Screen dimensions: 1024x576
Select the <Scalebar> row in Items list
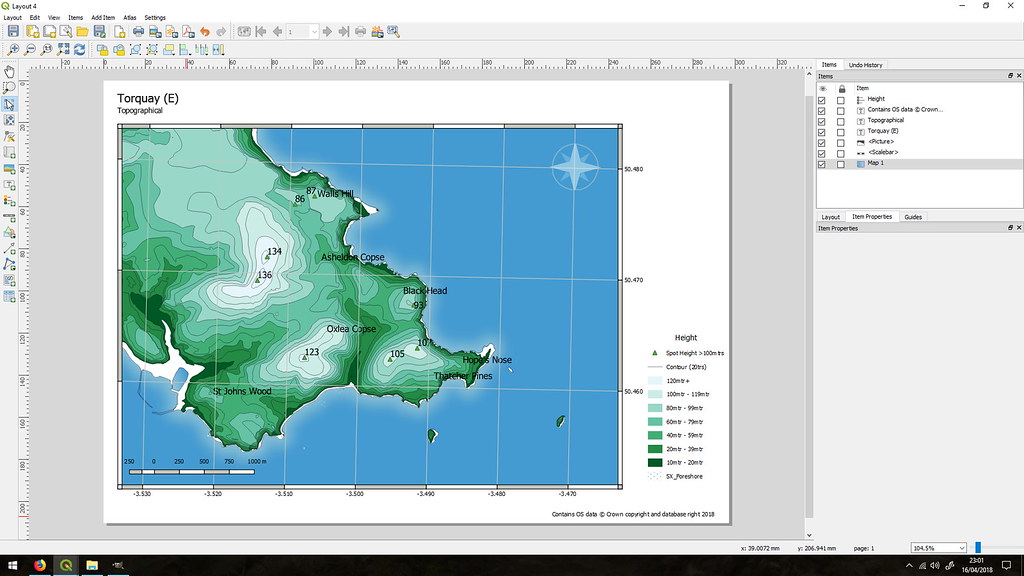(920, 152)
